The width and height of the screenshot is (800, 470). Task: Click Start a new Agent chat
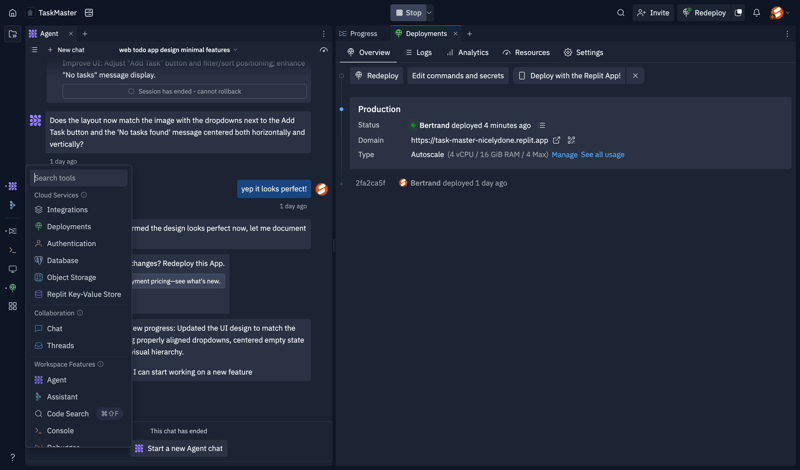coord(179,449)
